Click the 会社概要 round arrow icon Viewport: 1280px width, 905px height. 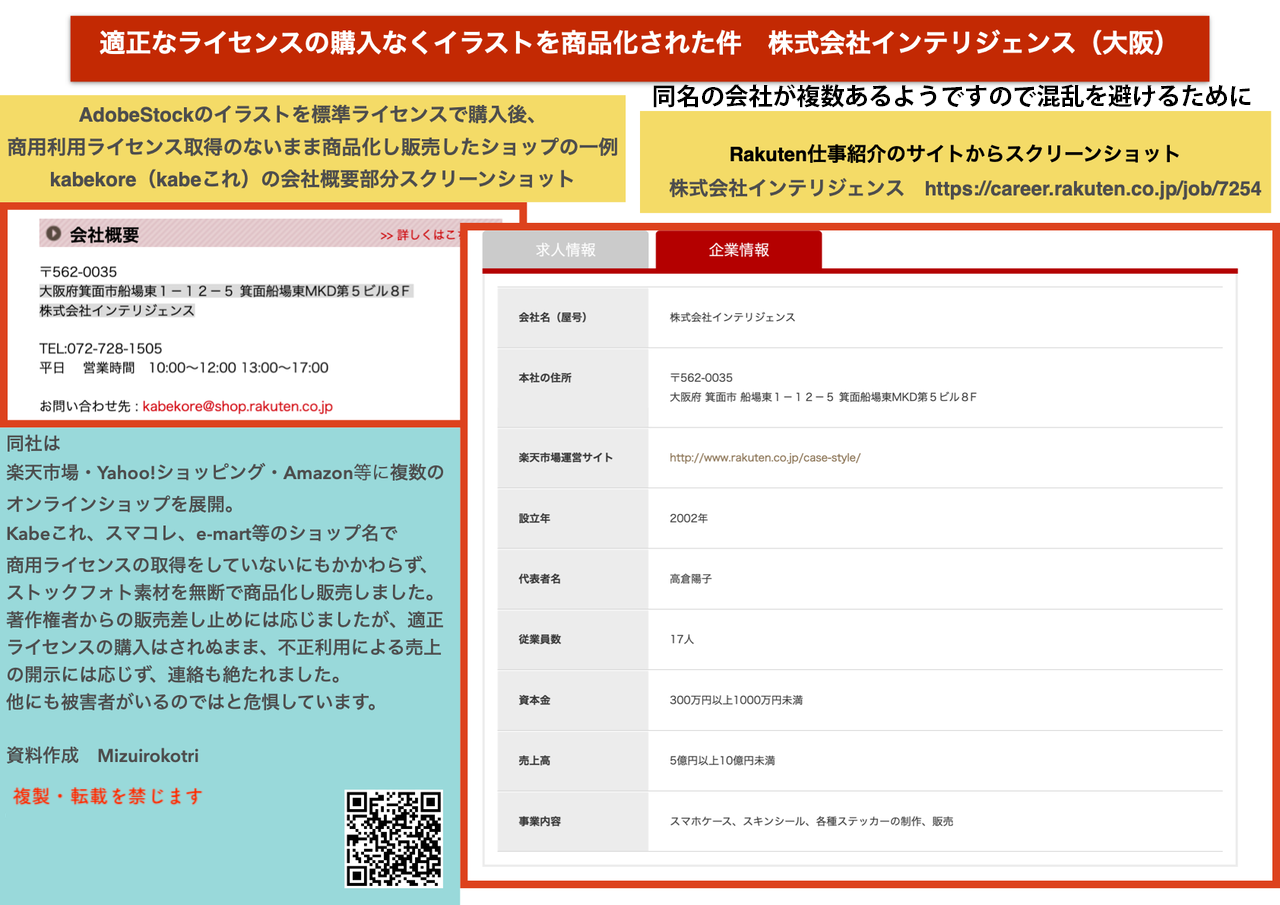click(x=54, y=234)
